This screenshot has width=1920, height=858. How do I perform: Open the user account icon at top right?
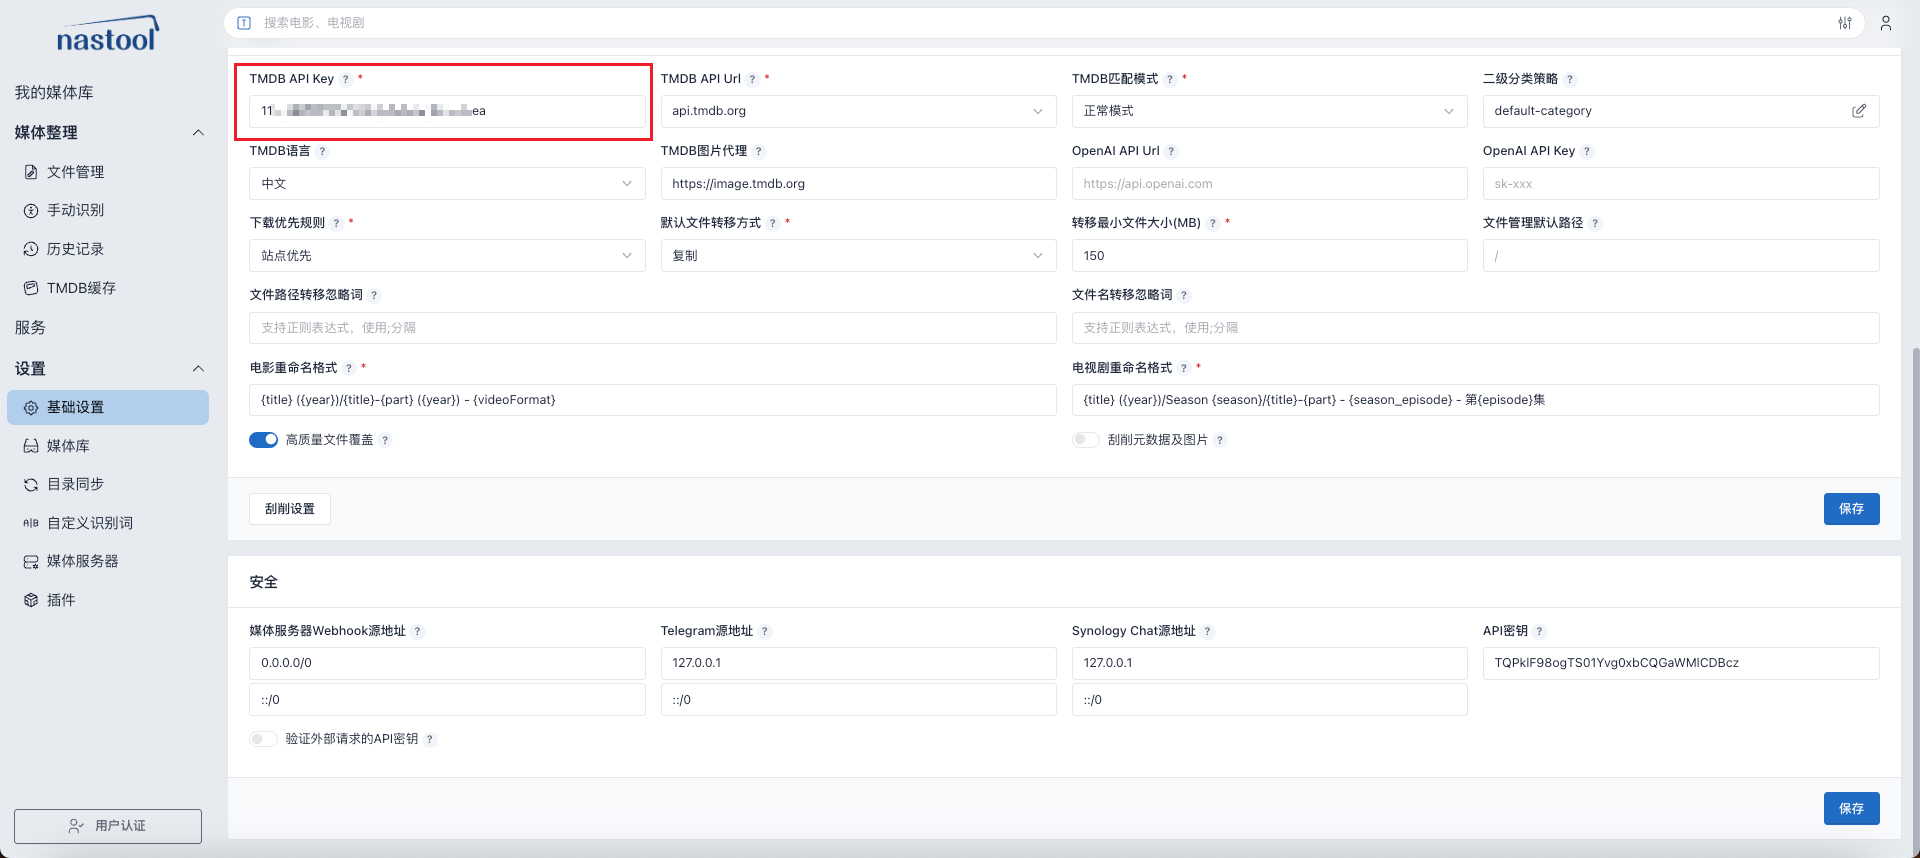pyautogui.click(x=1886, y=23)
